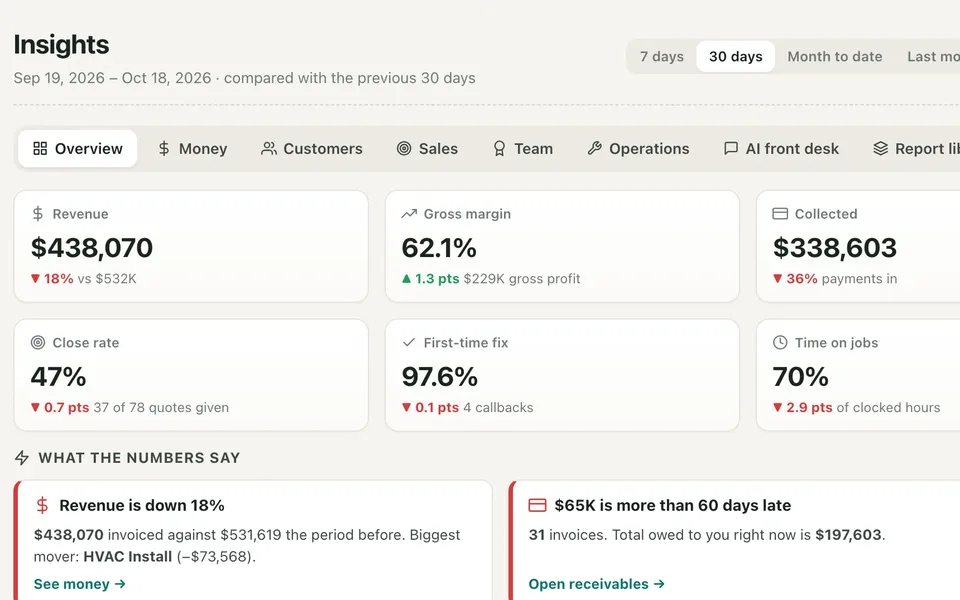Click the '37 of 78 quotes given' text
The image size is (960, 600).
click(x=161, y=408)
